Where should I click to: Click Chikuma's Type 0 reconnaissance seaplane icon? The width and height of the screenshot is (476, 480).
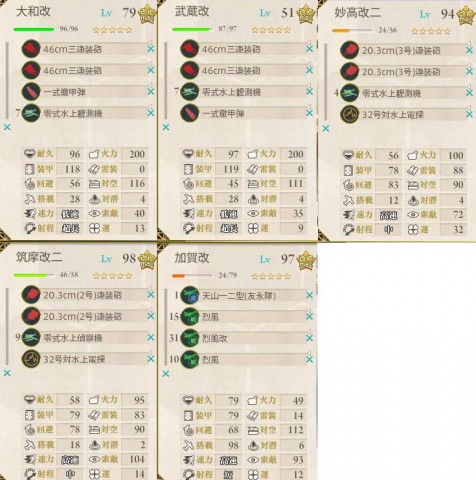click(x=31, y=337)
